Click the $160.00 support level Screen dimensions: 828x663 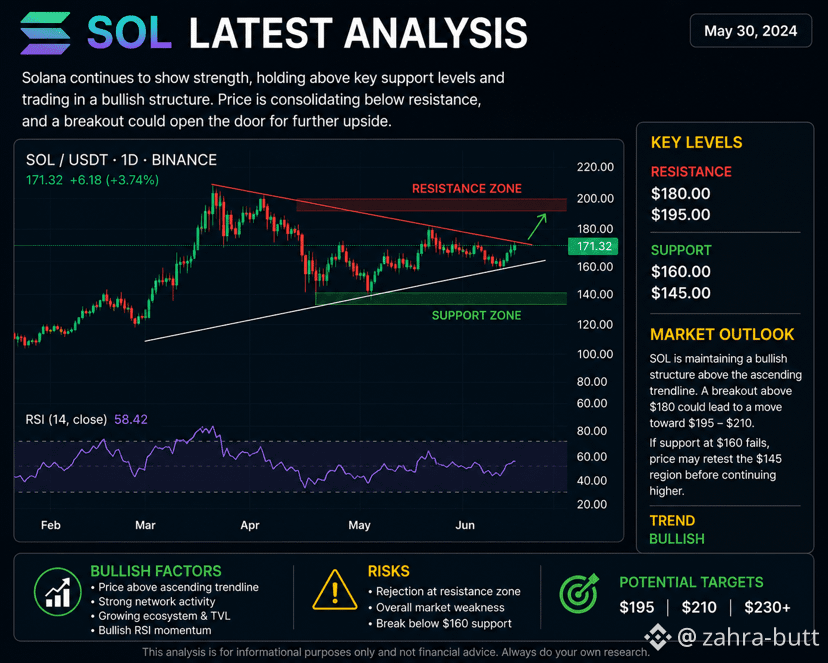(681, 272)
